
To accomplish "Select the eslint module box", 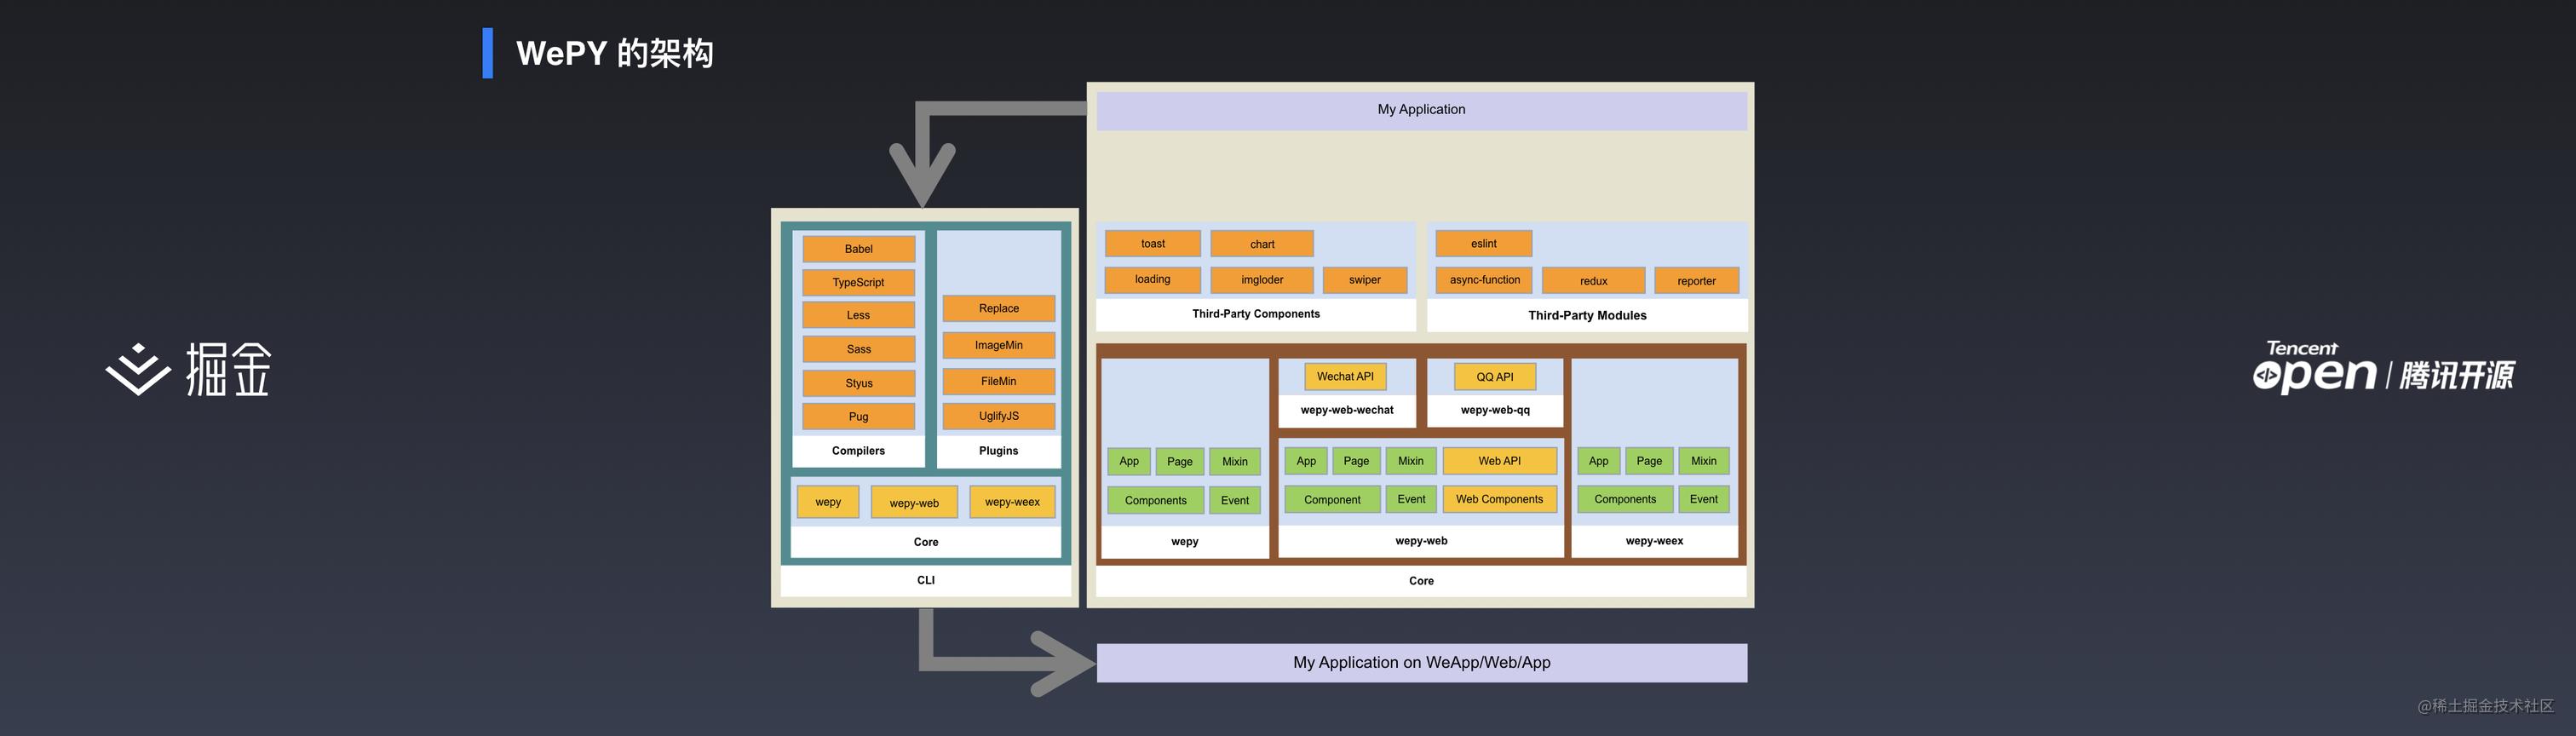I will click(x=1484, y=244).
